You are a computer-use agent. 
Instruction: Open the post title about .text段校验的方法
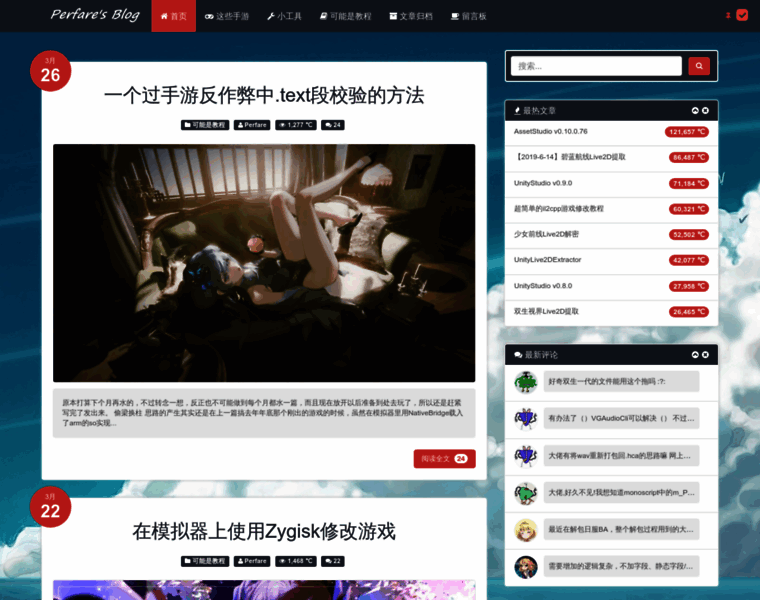click(264, 95)
